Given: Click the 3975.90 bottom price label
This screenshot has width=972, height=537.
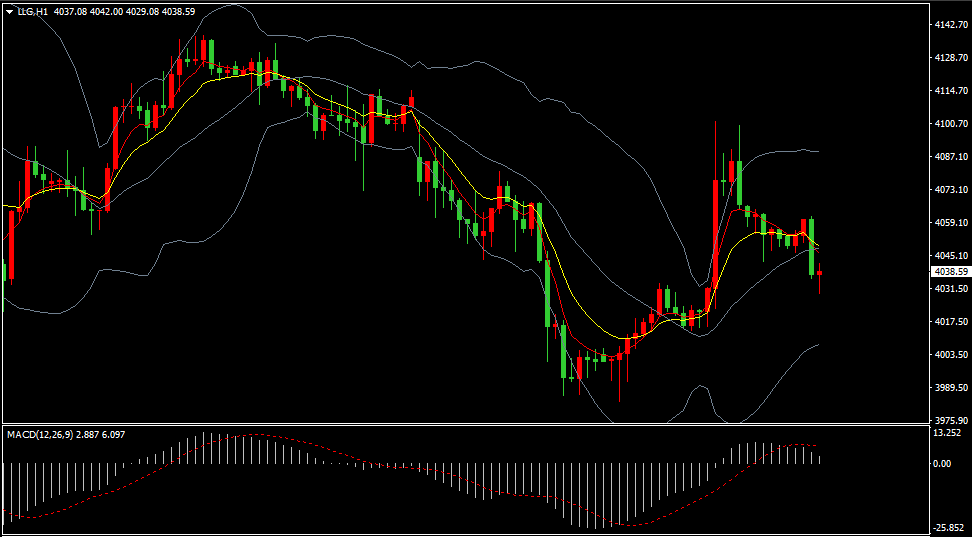Looking at the screenshot, I should coord(951,420).
